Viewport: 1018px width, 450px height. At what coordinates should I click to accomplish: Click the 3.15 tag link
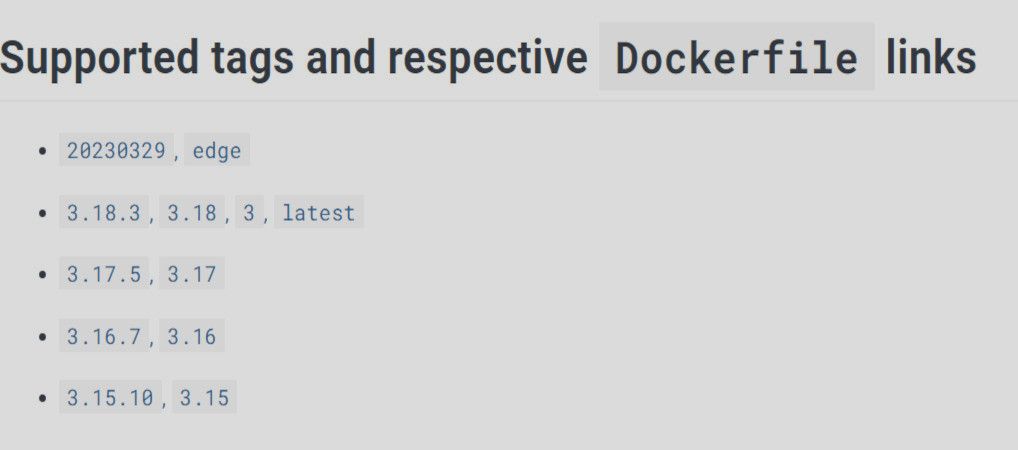204,398
